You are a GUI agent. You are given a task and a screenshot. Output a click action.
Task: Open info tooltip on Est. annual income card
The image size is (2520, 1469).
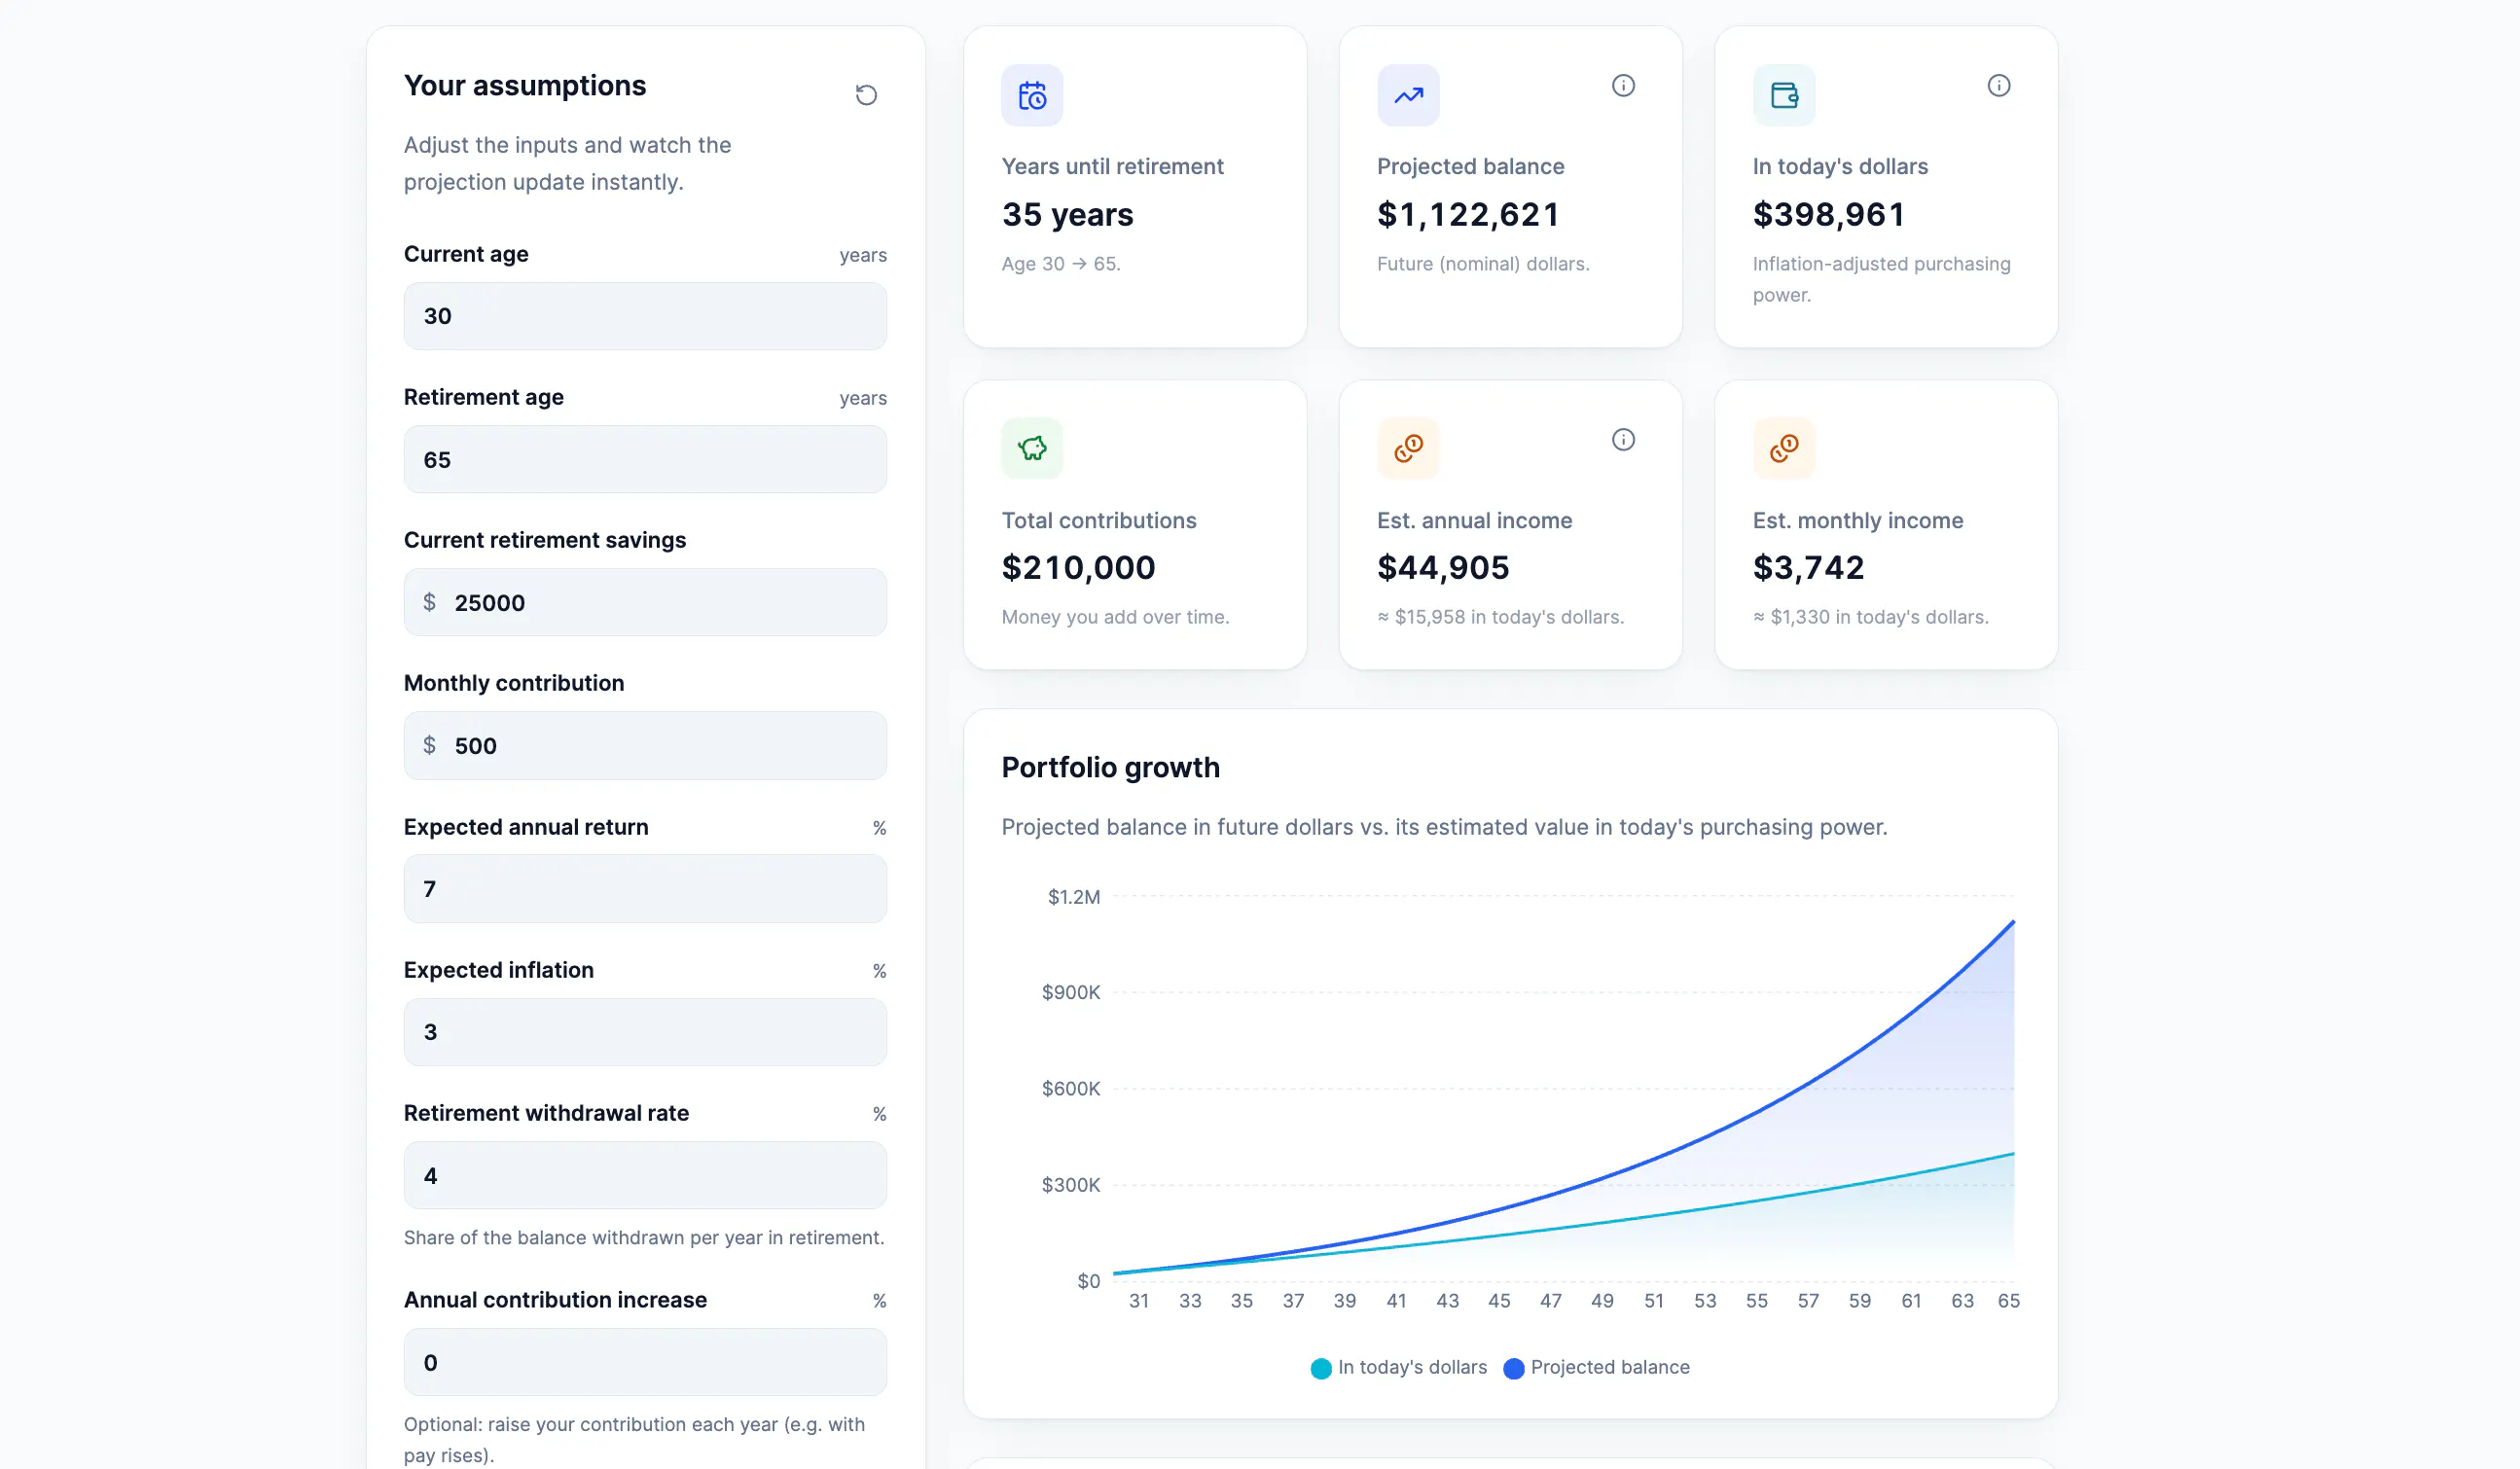tap(1623, 440)
